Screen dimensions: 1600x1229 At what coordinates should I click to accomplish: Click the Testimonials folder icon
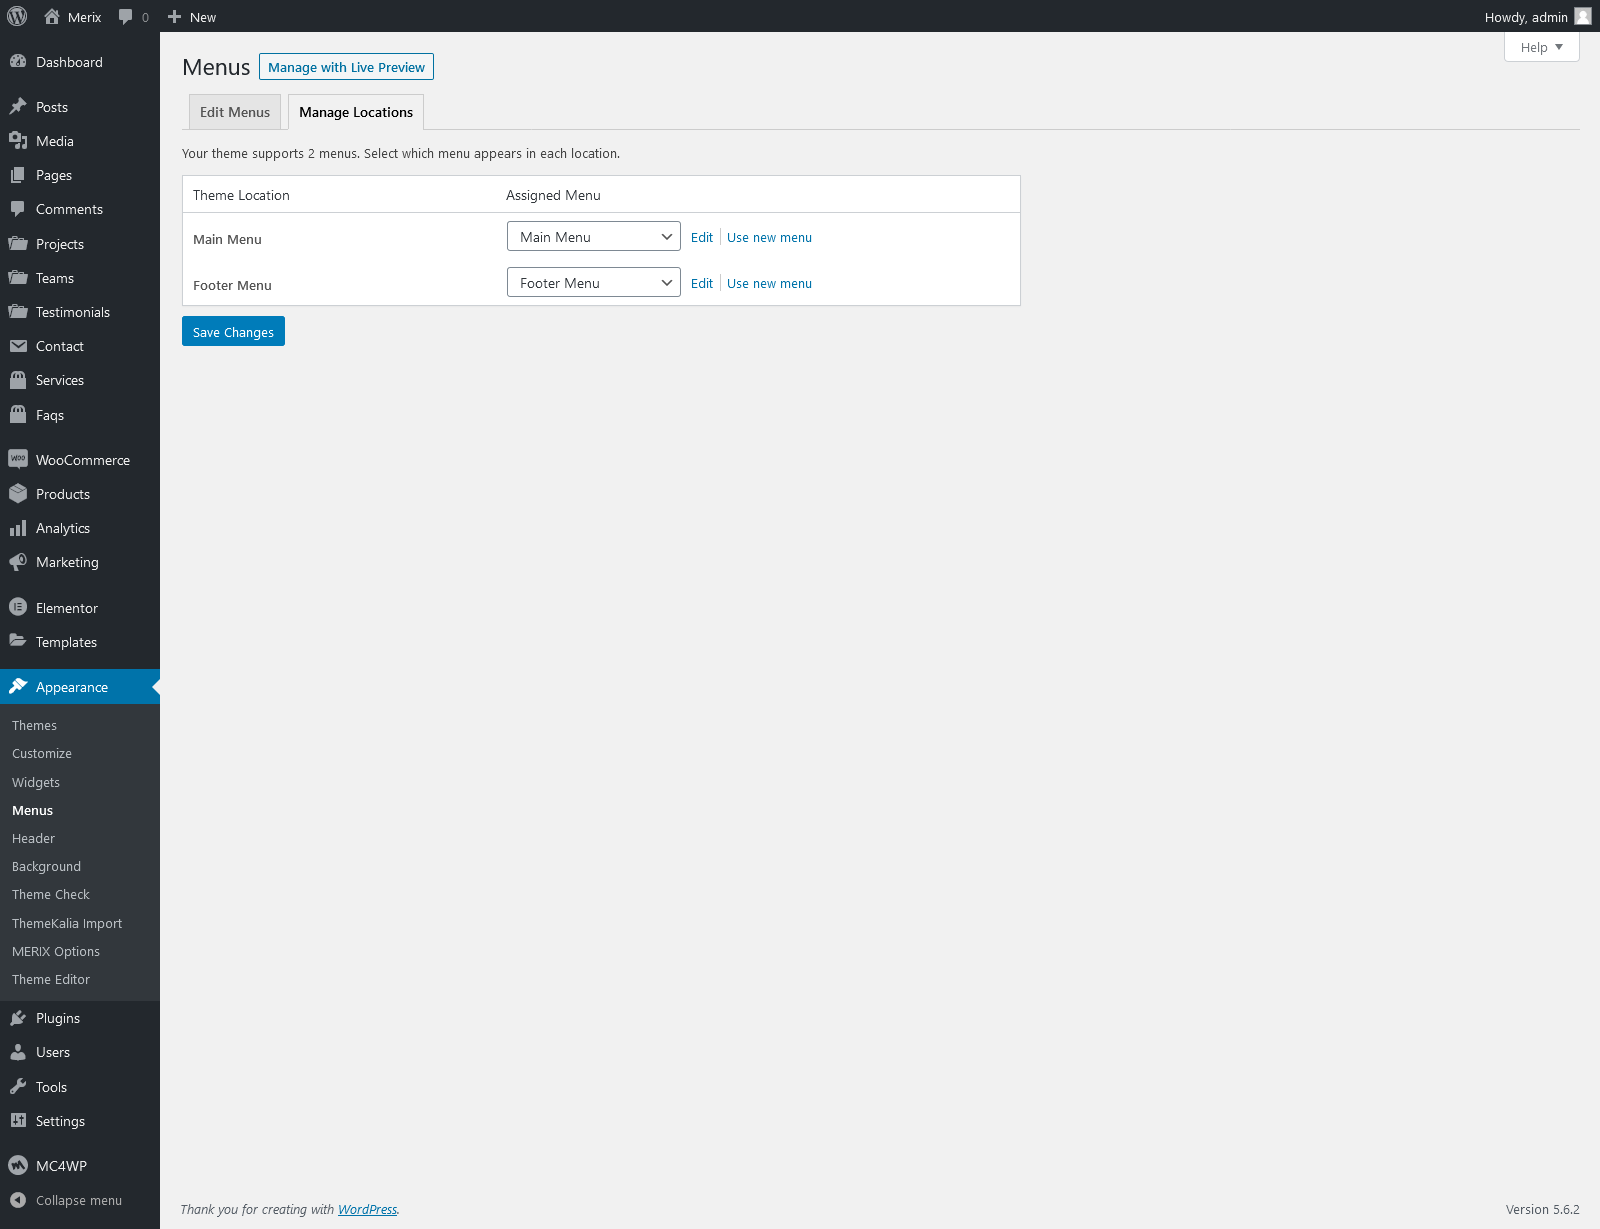18,311
